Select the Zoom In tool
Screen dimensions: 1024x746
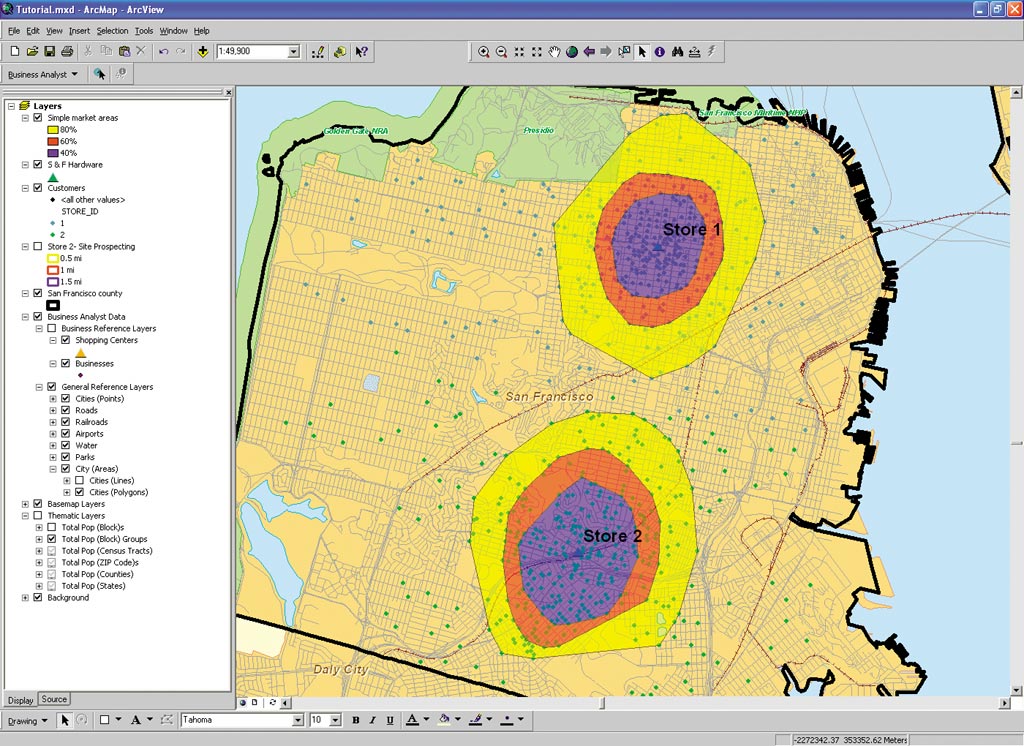484,52
